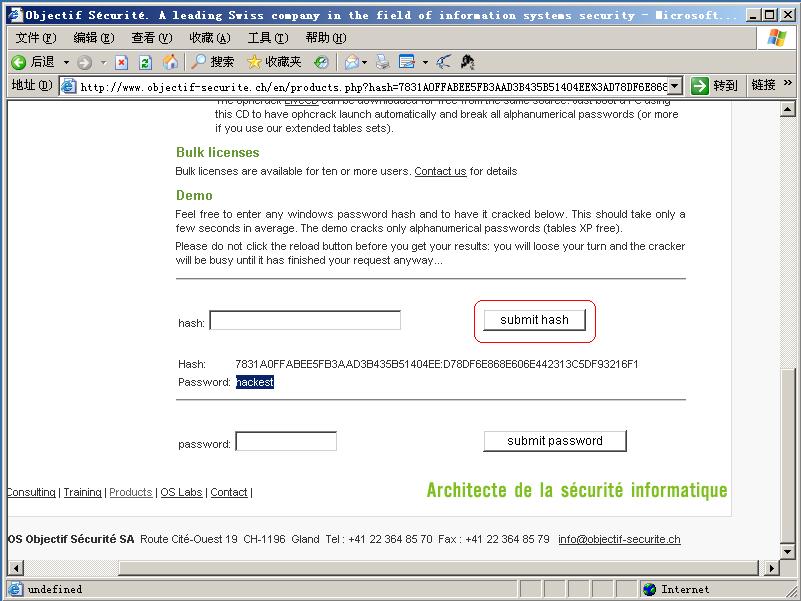Click the highlighted password result hackest

point(255,382)
